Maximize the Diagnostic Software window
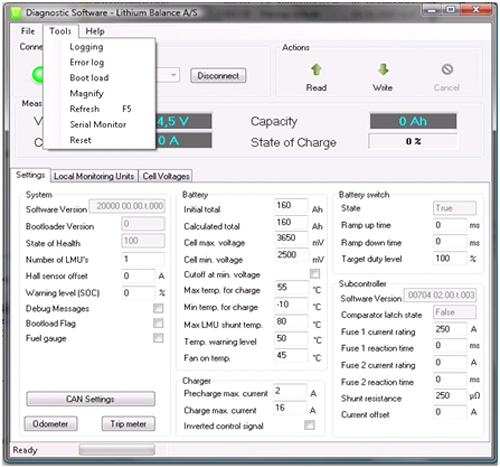This screenshot has width=500, height=468. (x=451, y=10)
